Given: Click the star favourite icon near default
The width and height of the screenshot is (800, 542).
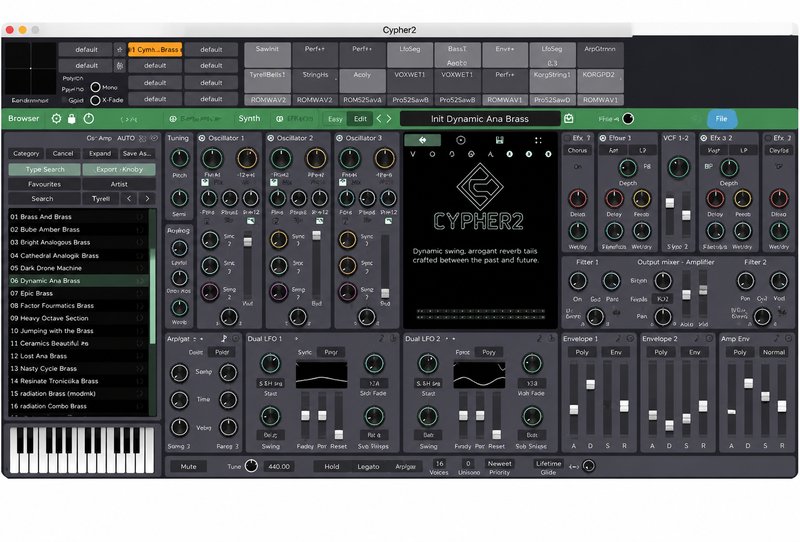Looking at the screenshot, I should [x=119, y=50].
